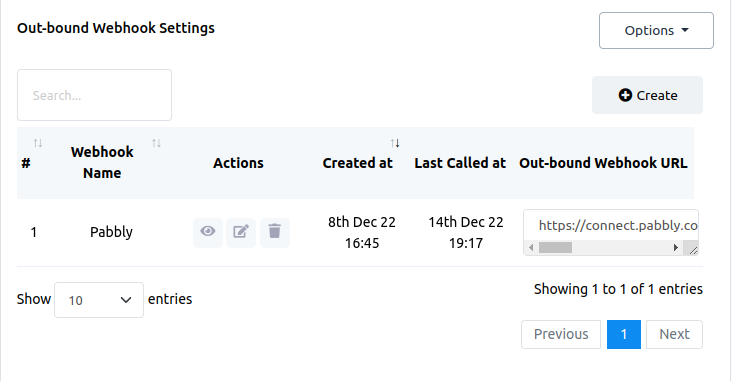Click right arrow of URL scrollbar

tap(676, 247)
